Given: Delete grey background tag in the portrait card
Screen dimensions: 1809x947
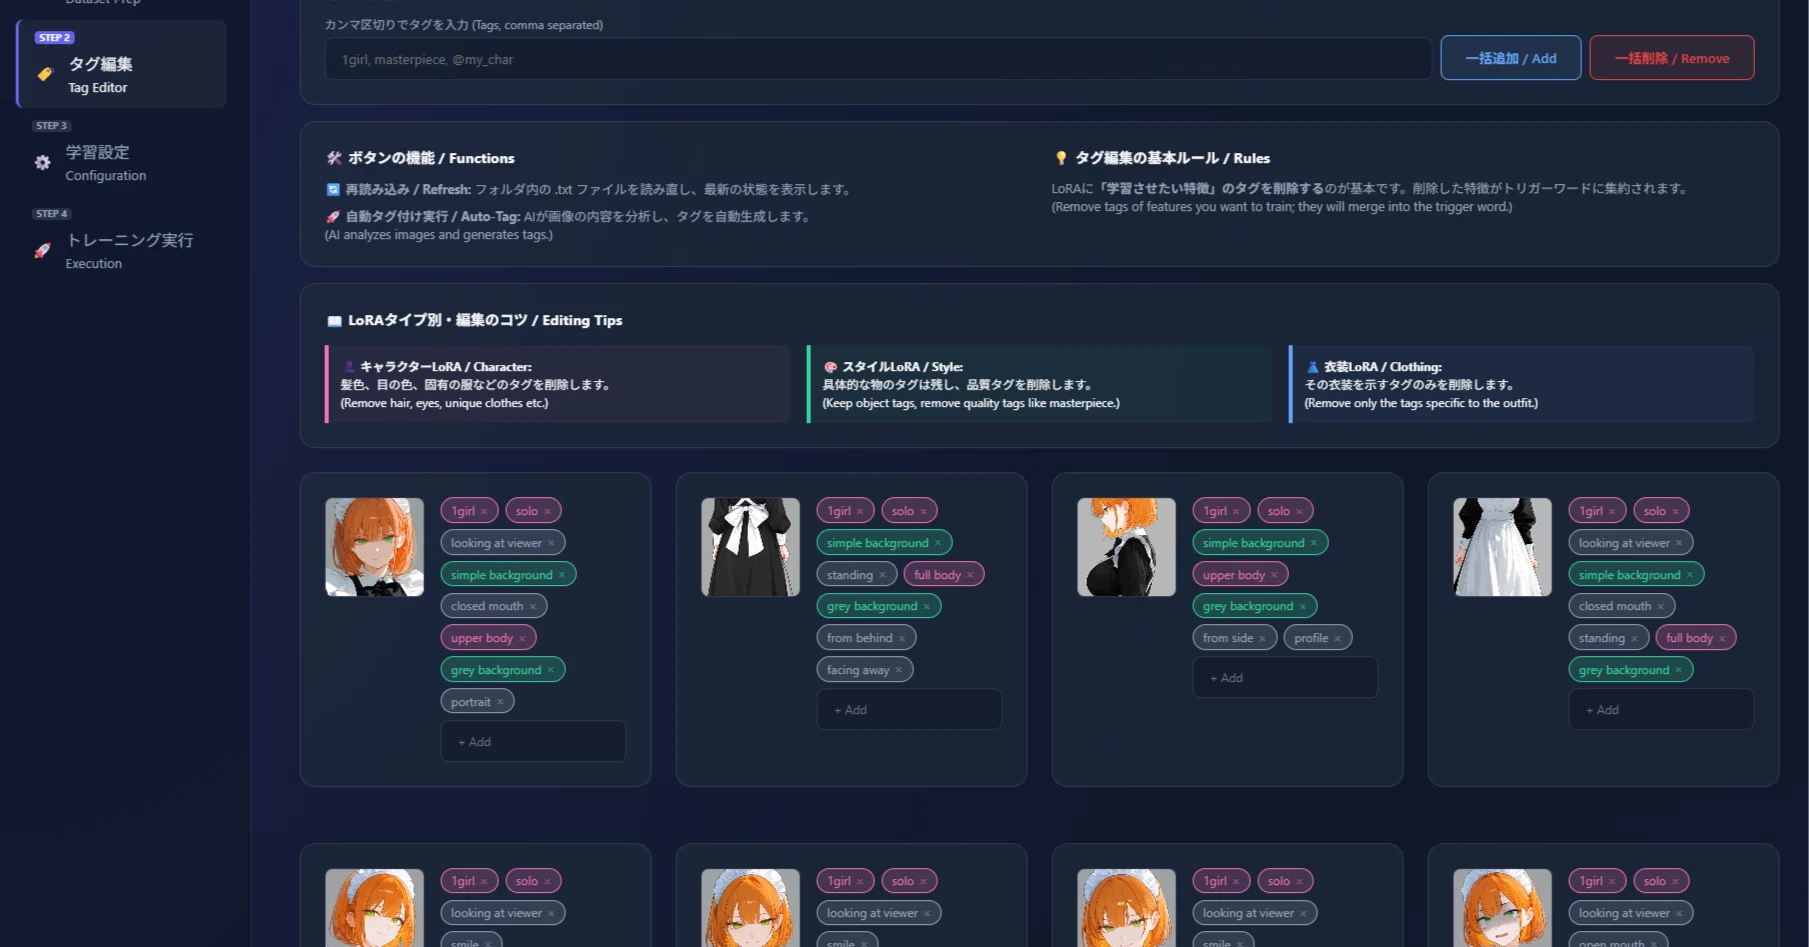Looking at the screenshot, I should pos(550,670).
